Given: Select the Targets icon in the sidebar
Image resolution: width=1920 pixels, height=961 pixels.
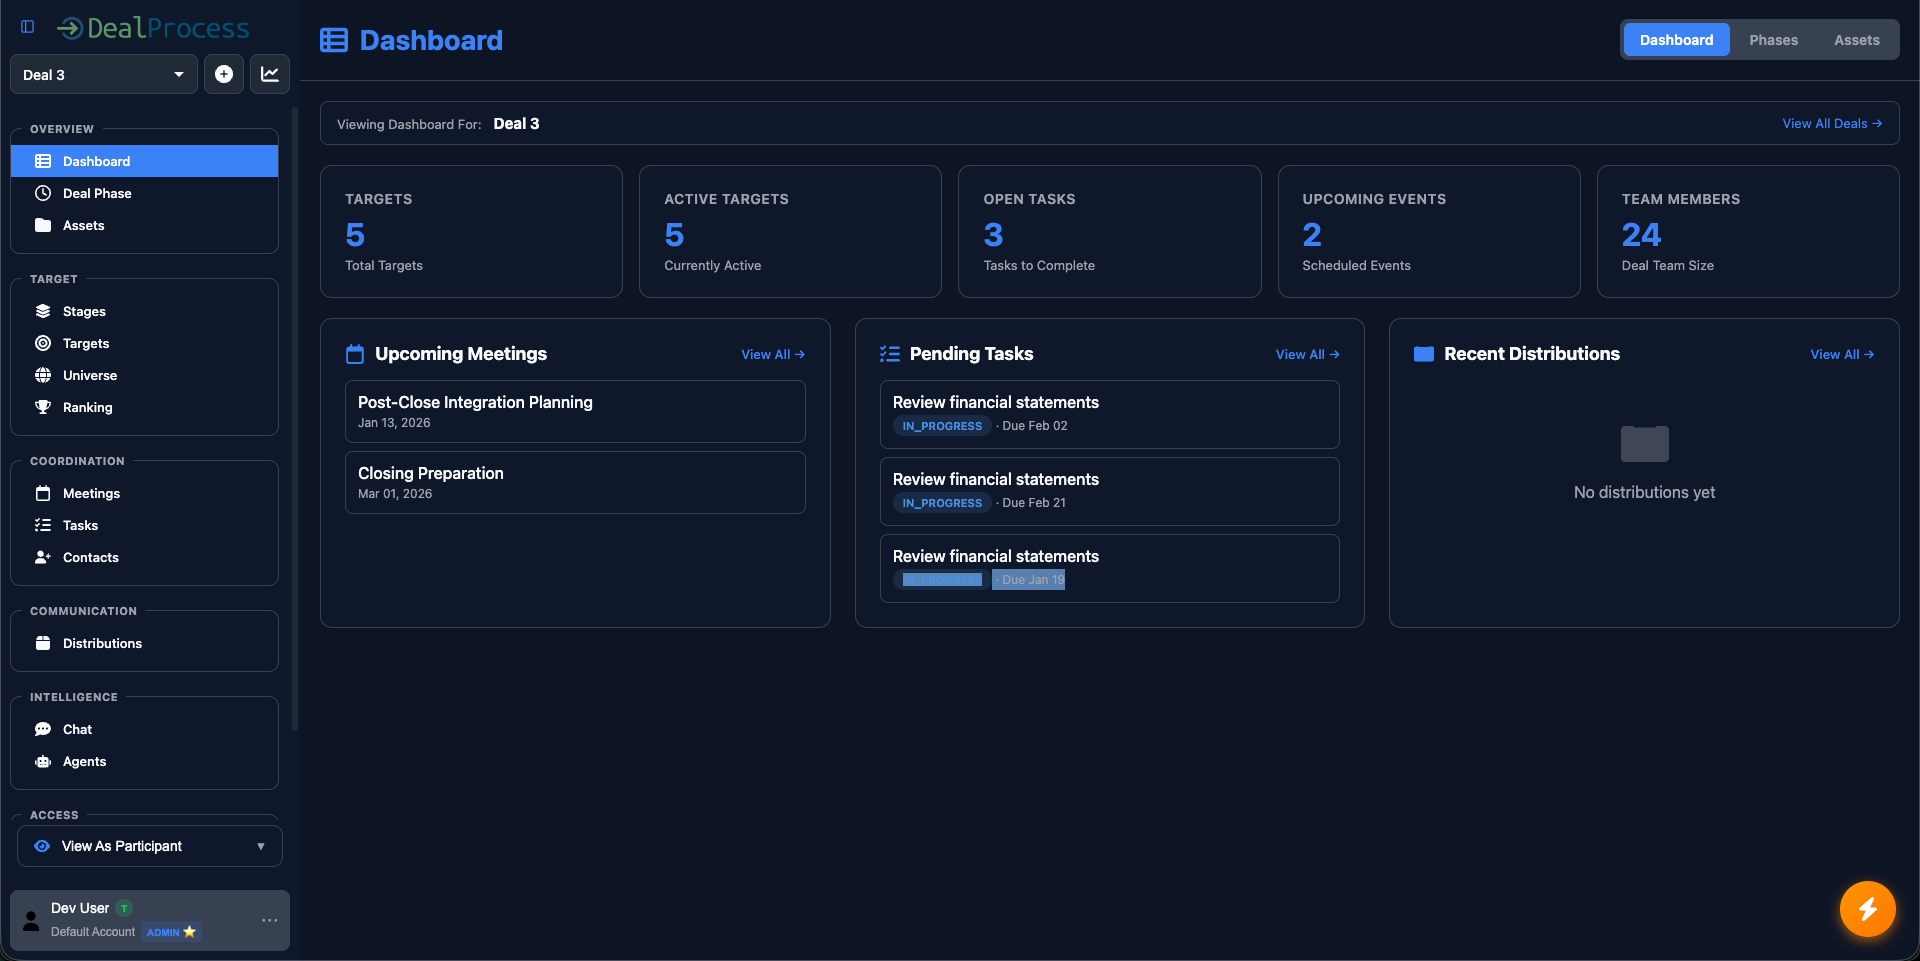Looking at the screenshot, I should [x=43, y=343].
